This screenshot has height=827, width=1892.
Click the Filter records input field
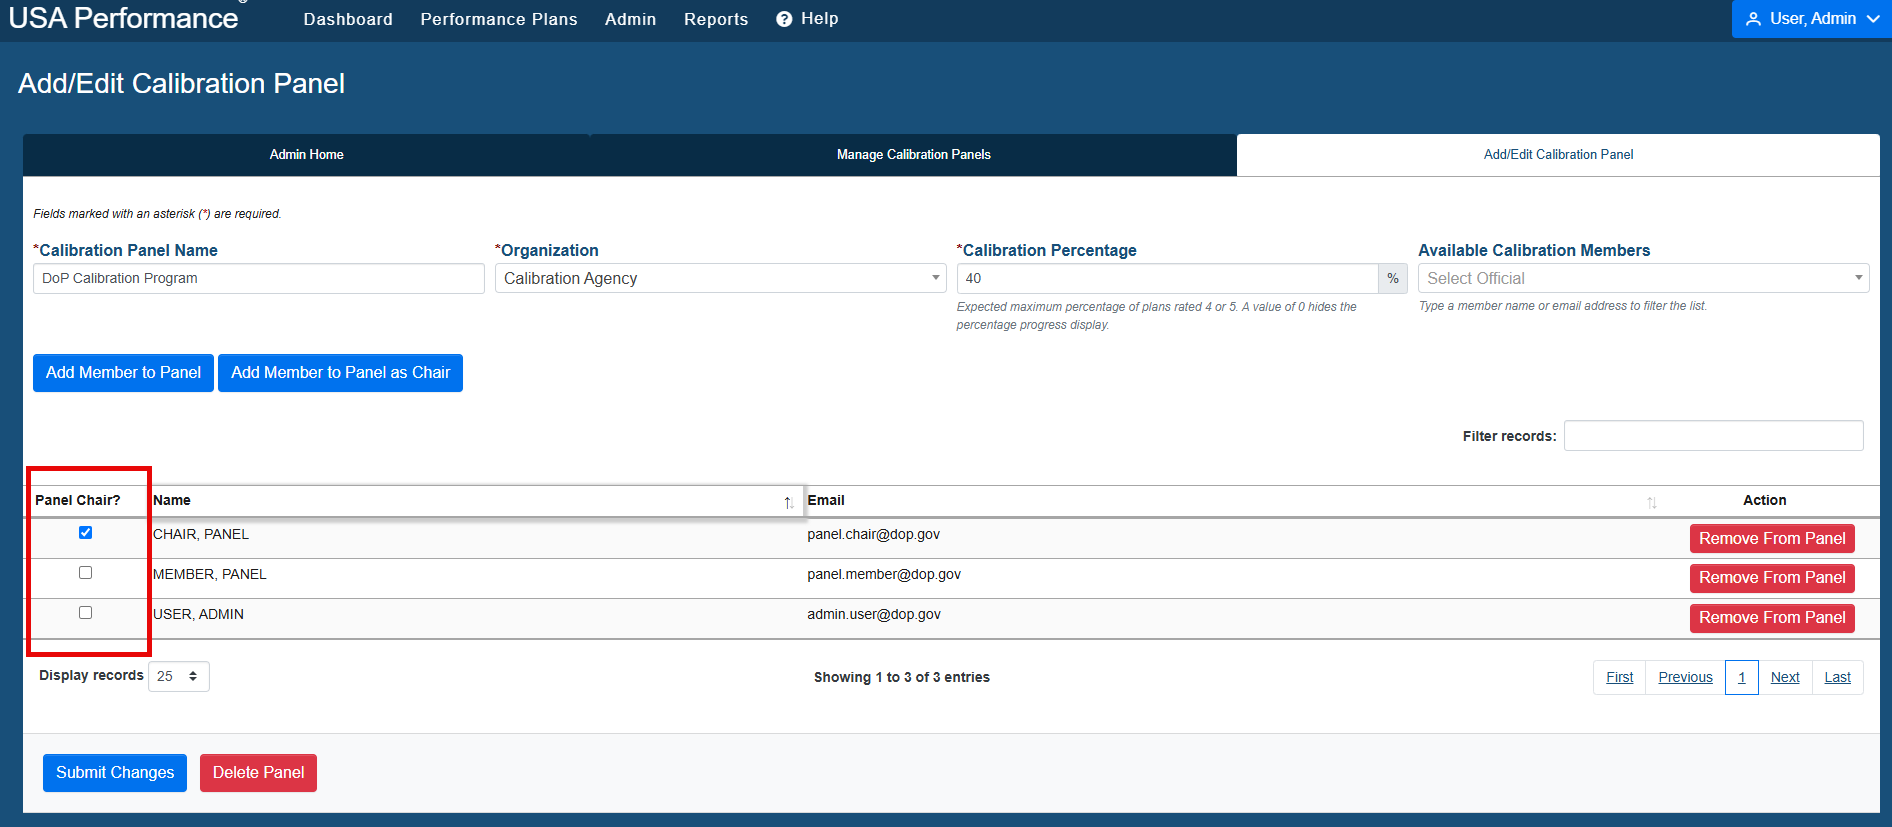coord(1713,436)
